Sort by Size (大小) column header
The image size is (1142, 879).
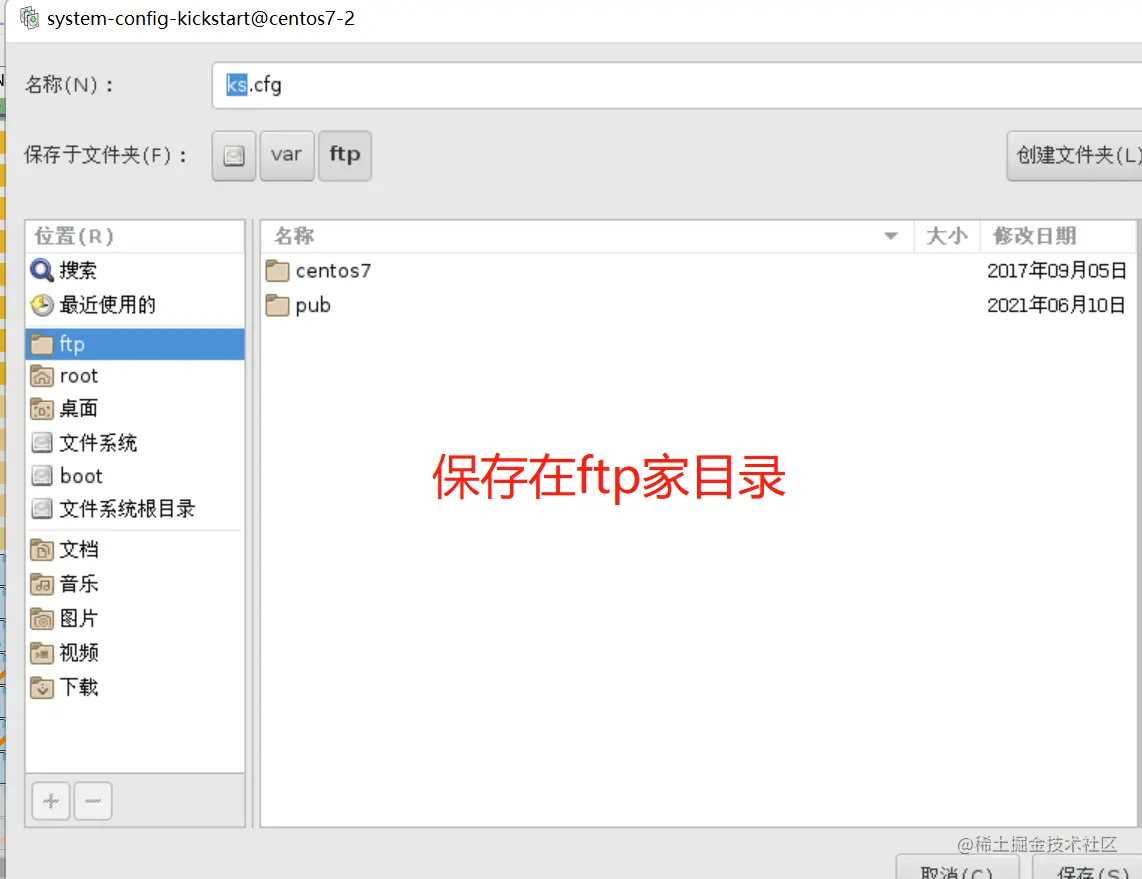pos(947,236)
